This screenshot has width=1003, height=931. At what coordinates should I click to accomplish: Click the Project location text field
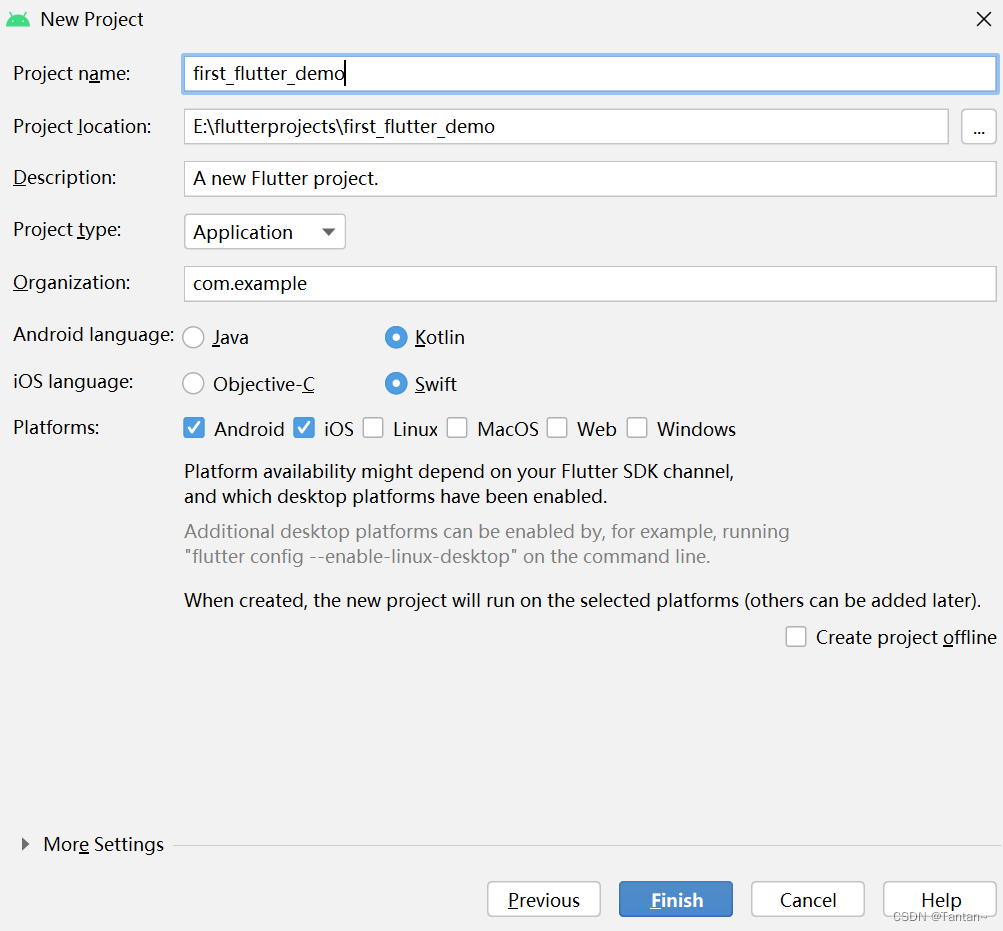pos(565,127)
